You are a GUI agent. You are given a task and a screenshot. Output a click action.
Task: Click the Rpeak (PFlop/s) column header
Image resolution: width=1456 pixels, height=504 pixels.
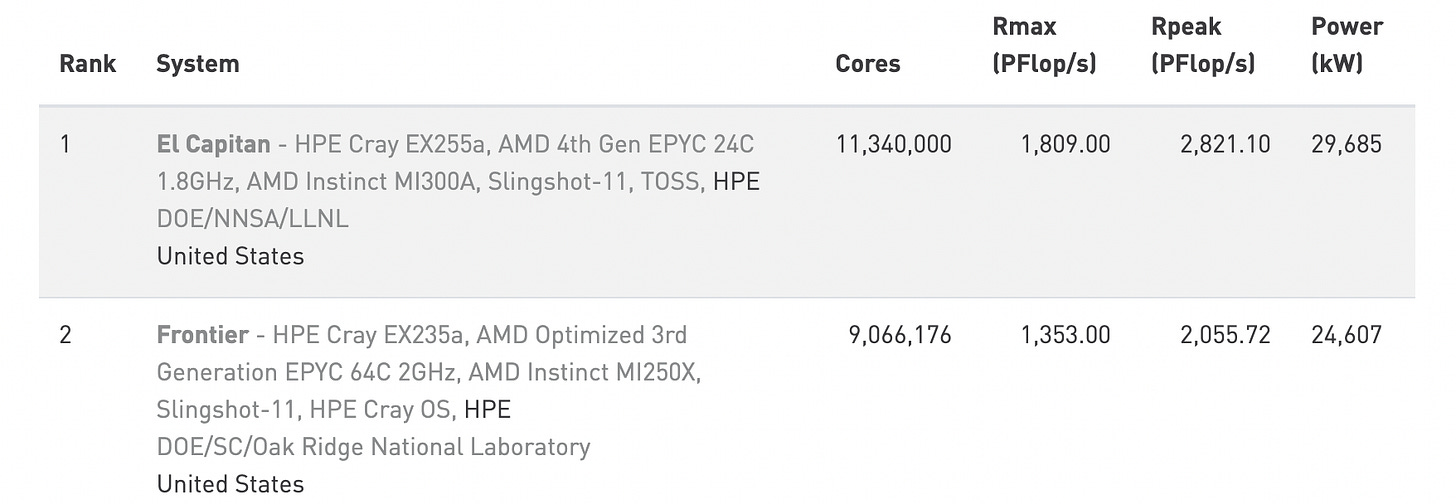click(1202, 45)
